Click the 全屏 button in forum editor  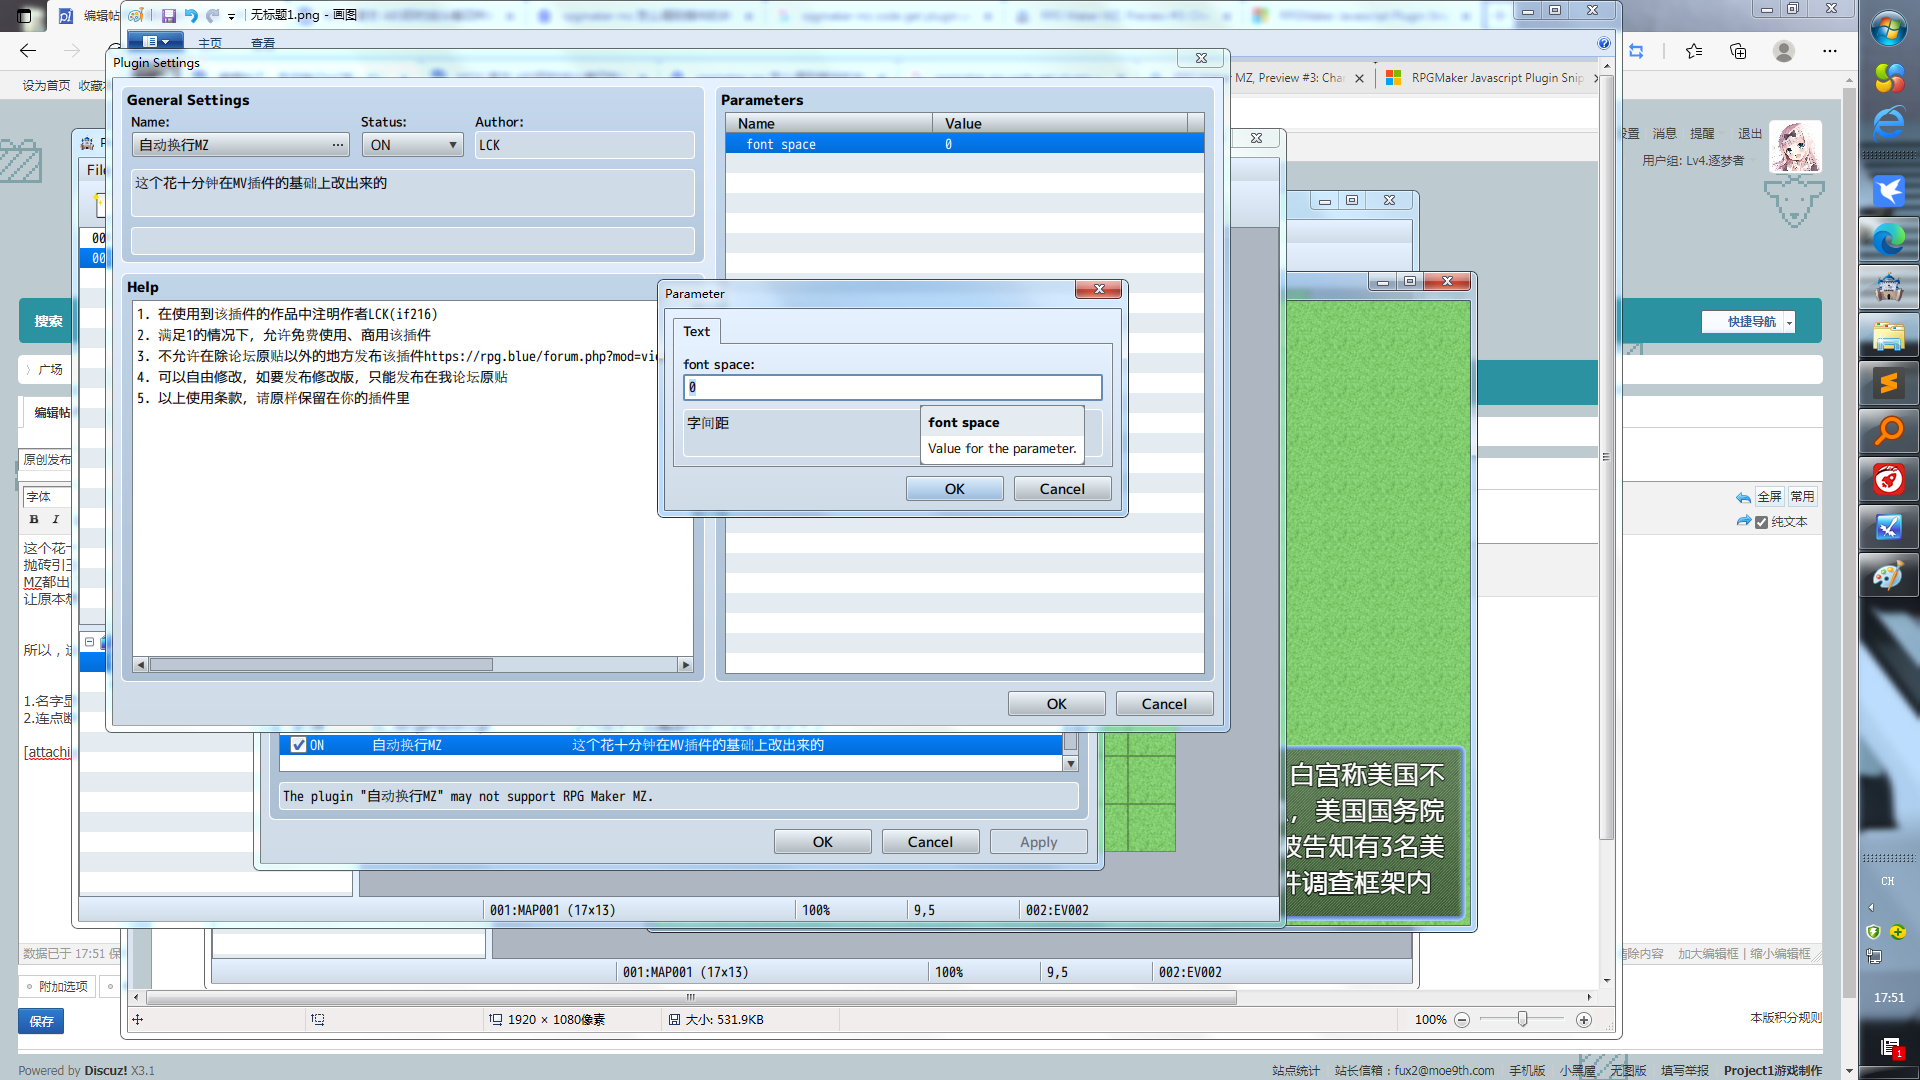[x=1769, y=497]
